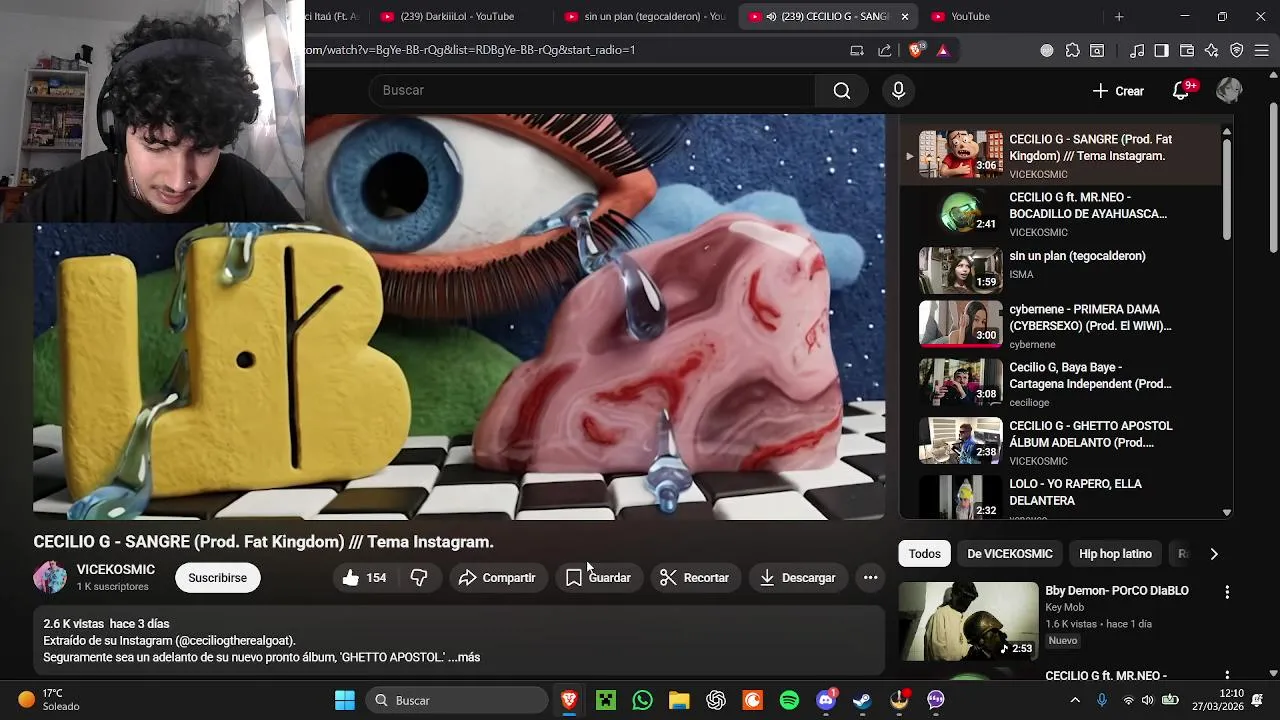Open the weather widget 17°C Soleado
This screenshot has height=720, width=1280.
pyautogui.click(x=48, y=700)
